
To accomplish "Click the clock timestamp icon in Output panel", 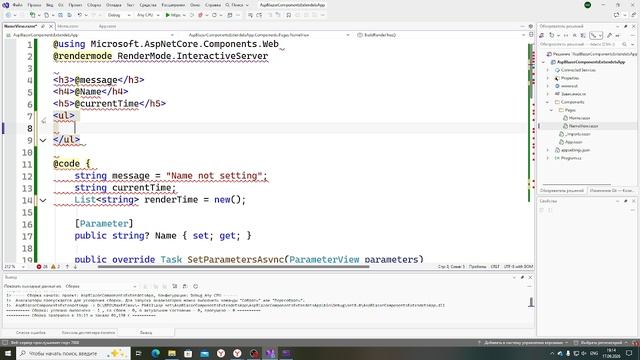I will click(x=196, y=286).
